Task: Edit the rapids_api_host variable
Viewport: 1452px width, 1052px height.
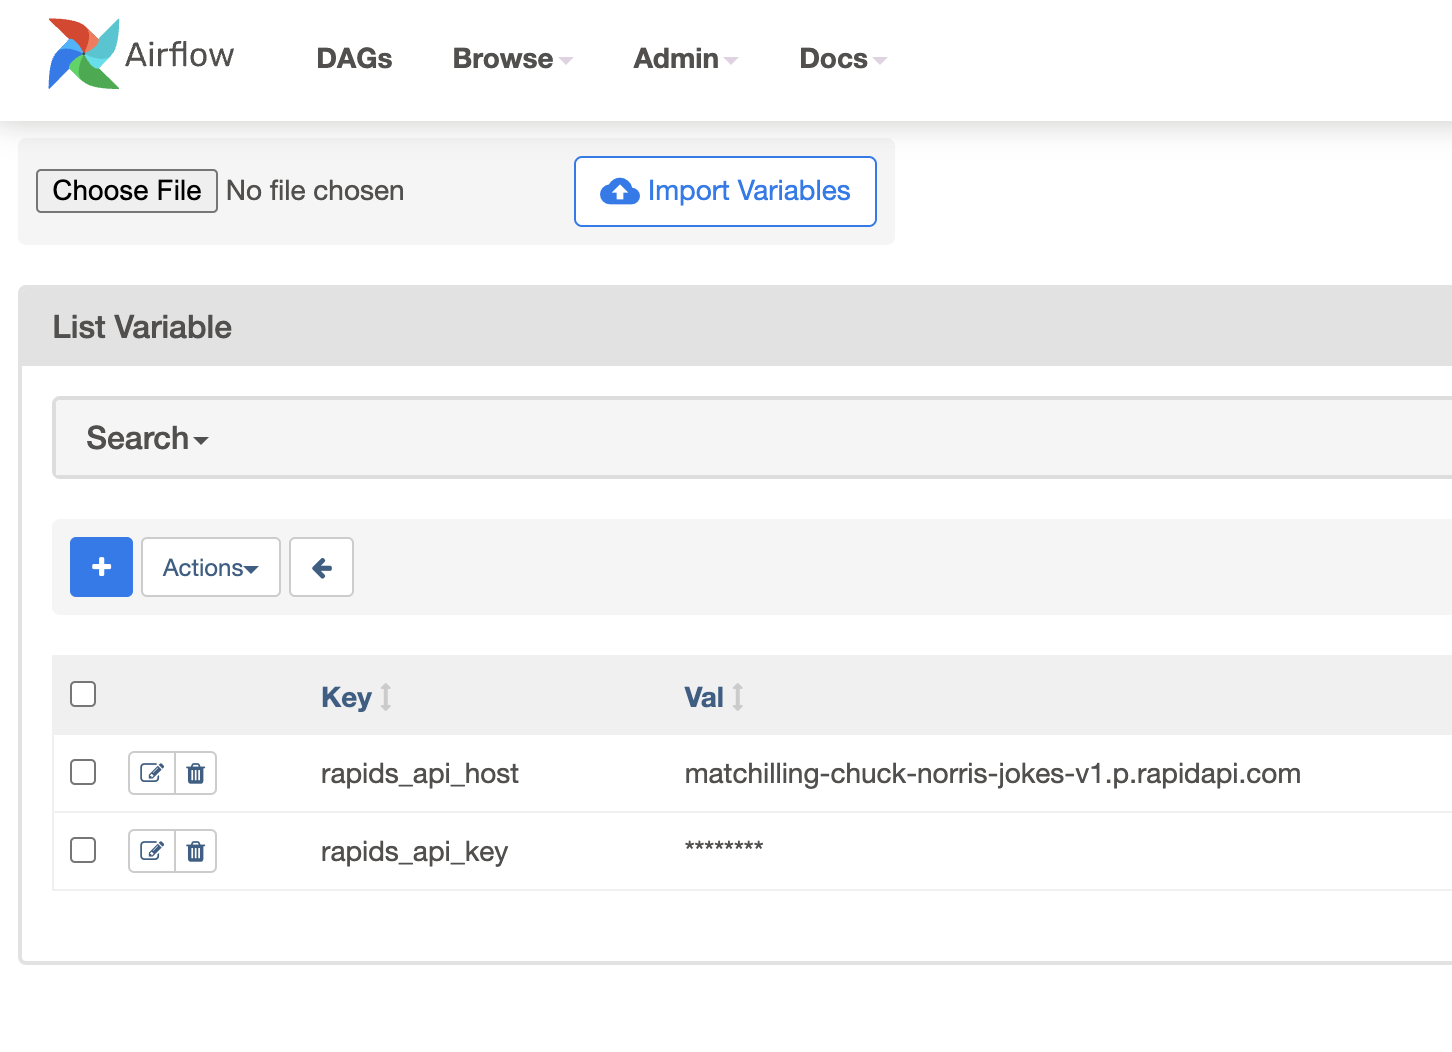Action: [x=152, y=773]
